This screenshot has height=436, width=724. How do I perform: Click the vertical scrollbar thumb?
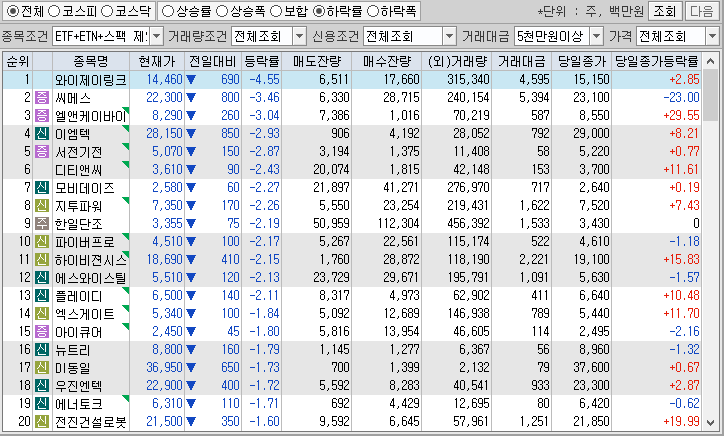[x=711, y=96]
